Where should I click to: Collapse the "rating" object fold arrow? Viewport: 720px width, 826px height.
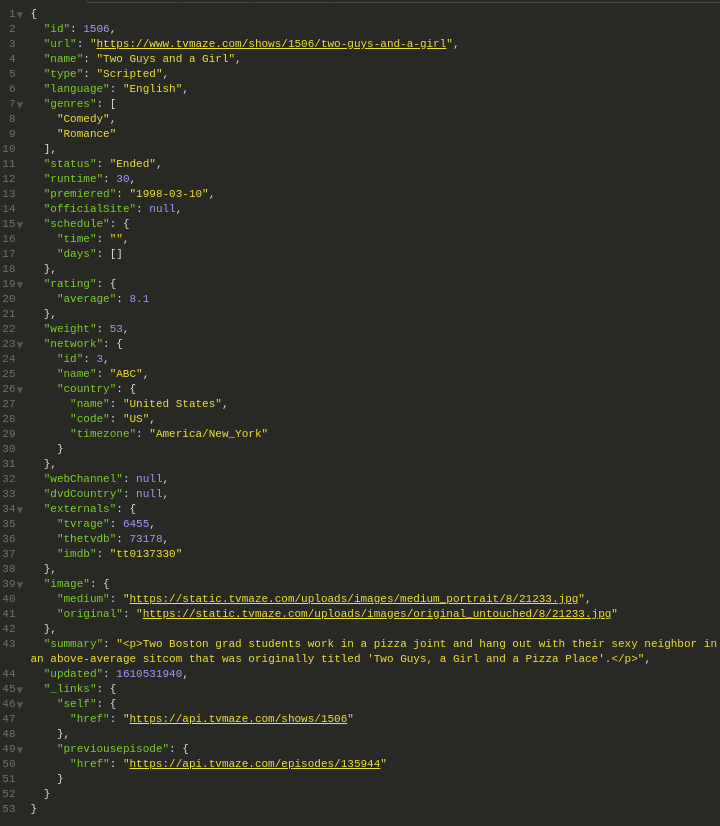coord(19,285)
